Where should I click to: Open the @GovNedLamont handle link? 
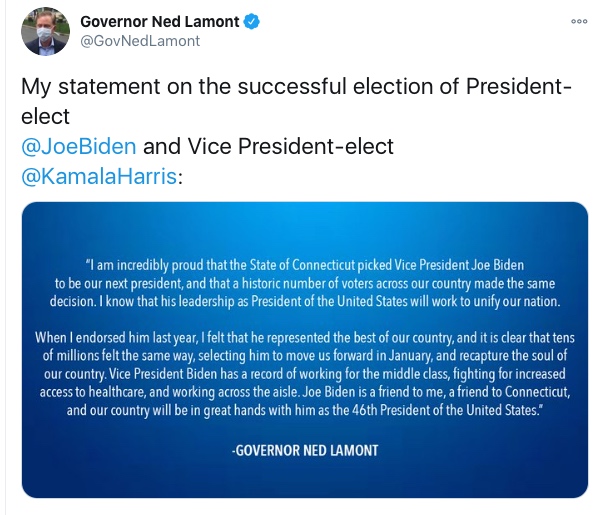pos(139,41)
